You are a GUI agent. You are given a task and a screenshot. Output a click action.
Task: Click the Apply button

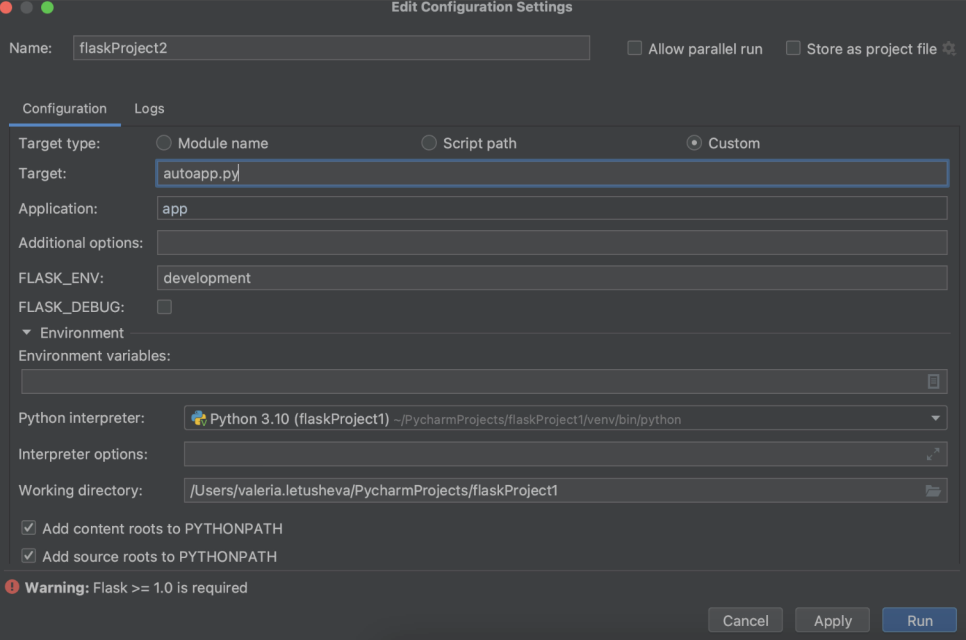tap(832, 621)
